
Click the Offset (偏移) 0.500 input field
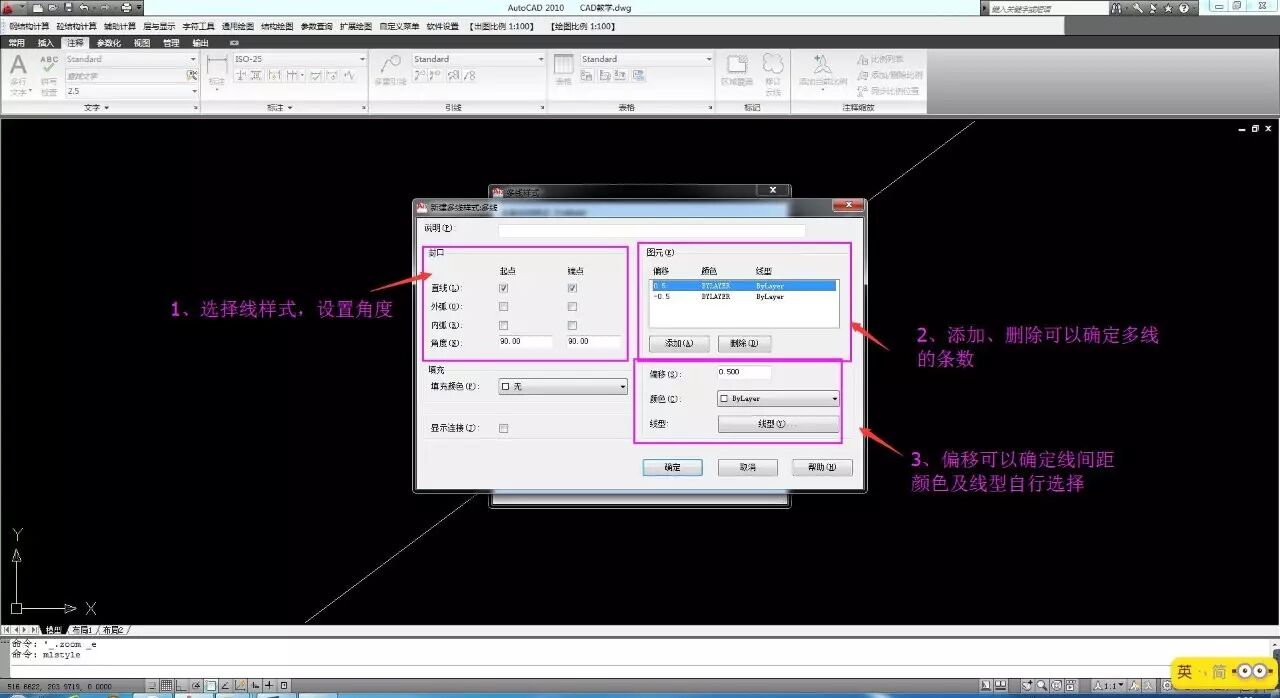[744, 373]
